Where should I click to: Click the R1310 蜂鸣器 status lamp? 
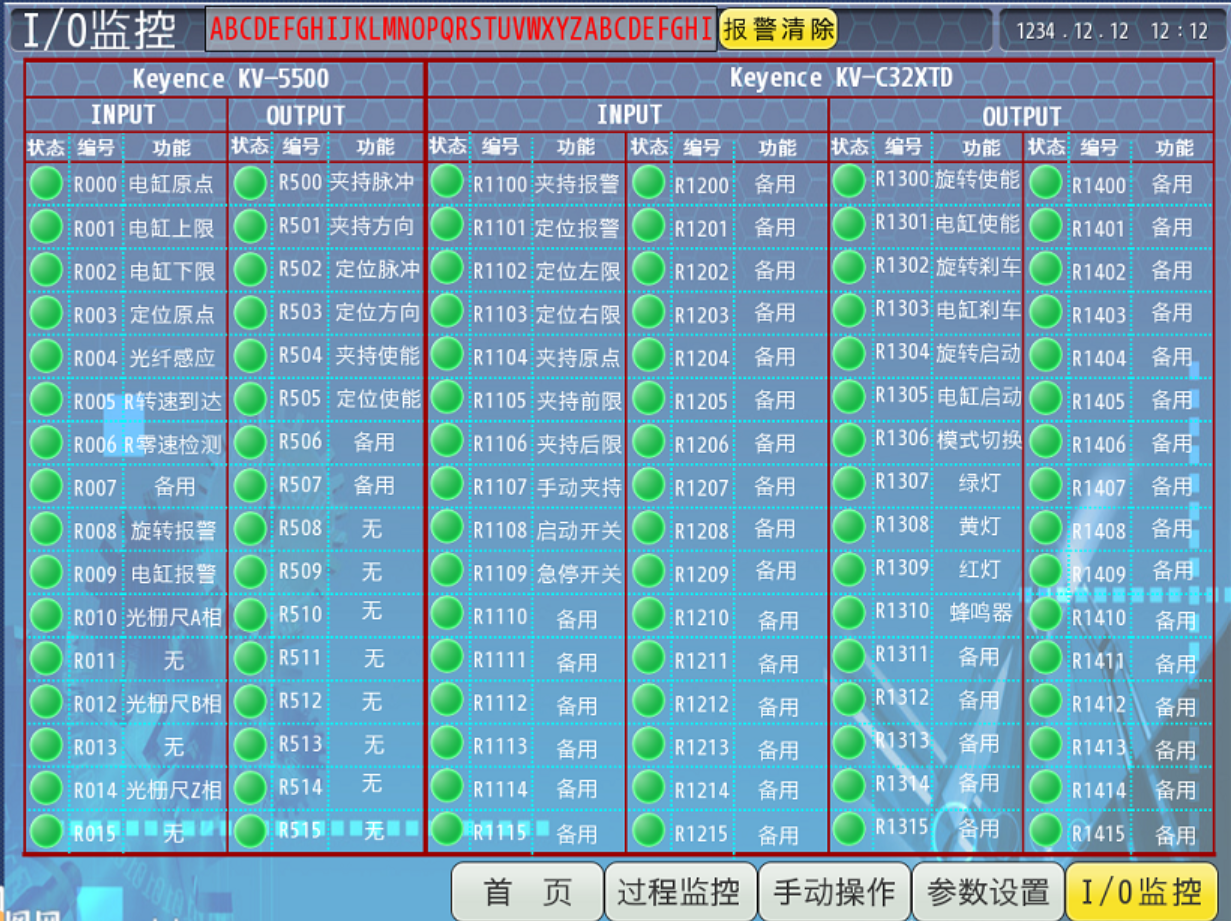[849, 612]
